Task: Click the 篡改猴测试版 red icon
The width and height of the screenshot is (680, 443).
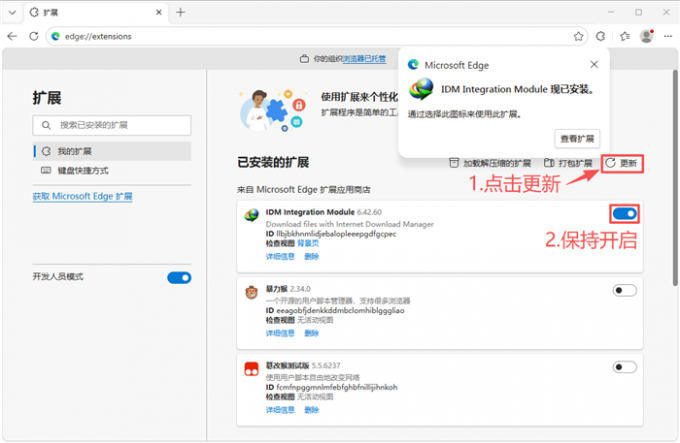Action: [x=252, y=369]
